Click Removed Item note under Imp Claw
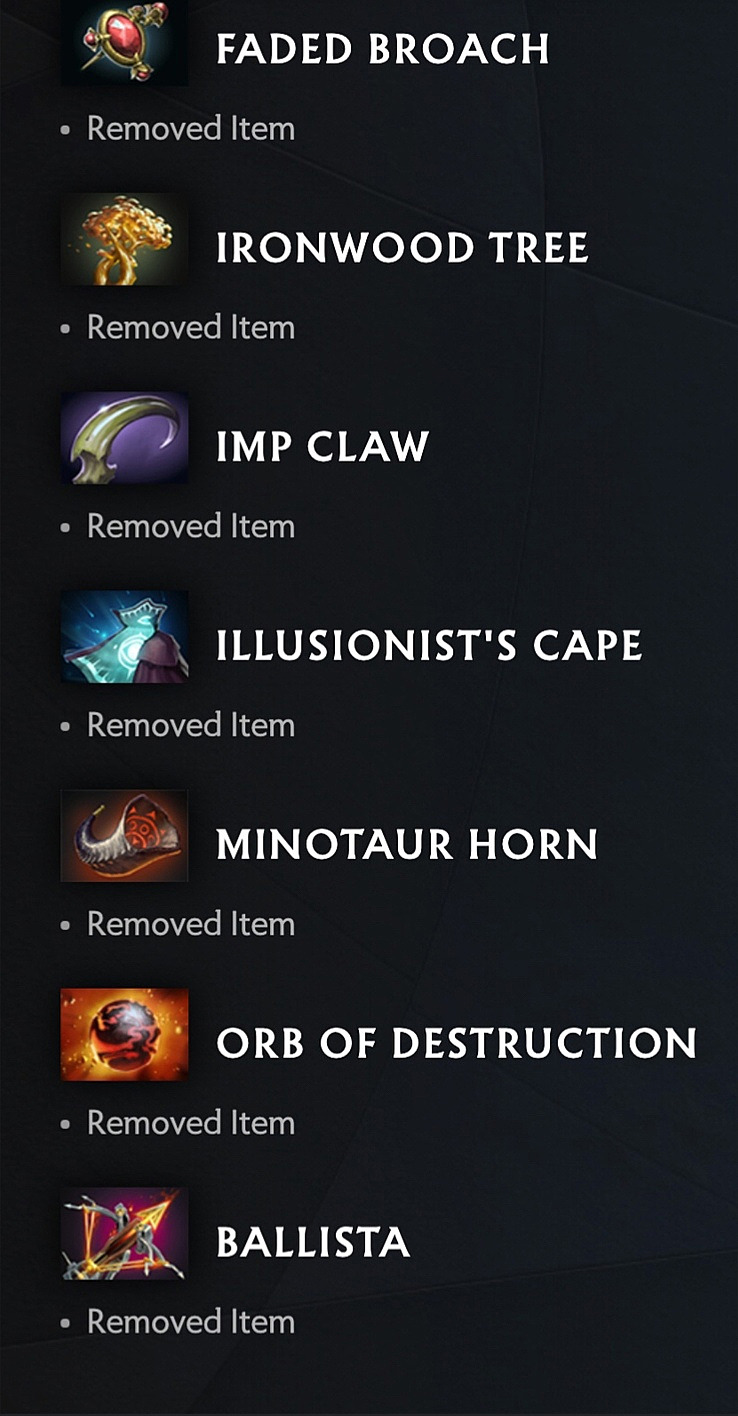Screen dimensions: 738x1416 (191, 527)
